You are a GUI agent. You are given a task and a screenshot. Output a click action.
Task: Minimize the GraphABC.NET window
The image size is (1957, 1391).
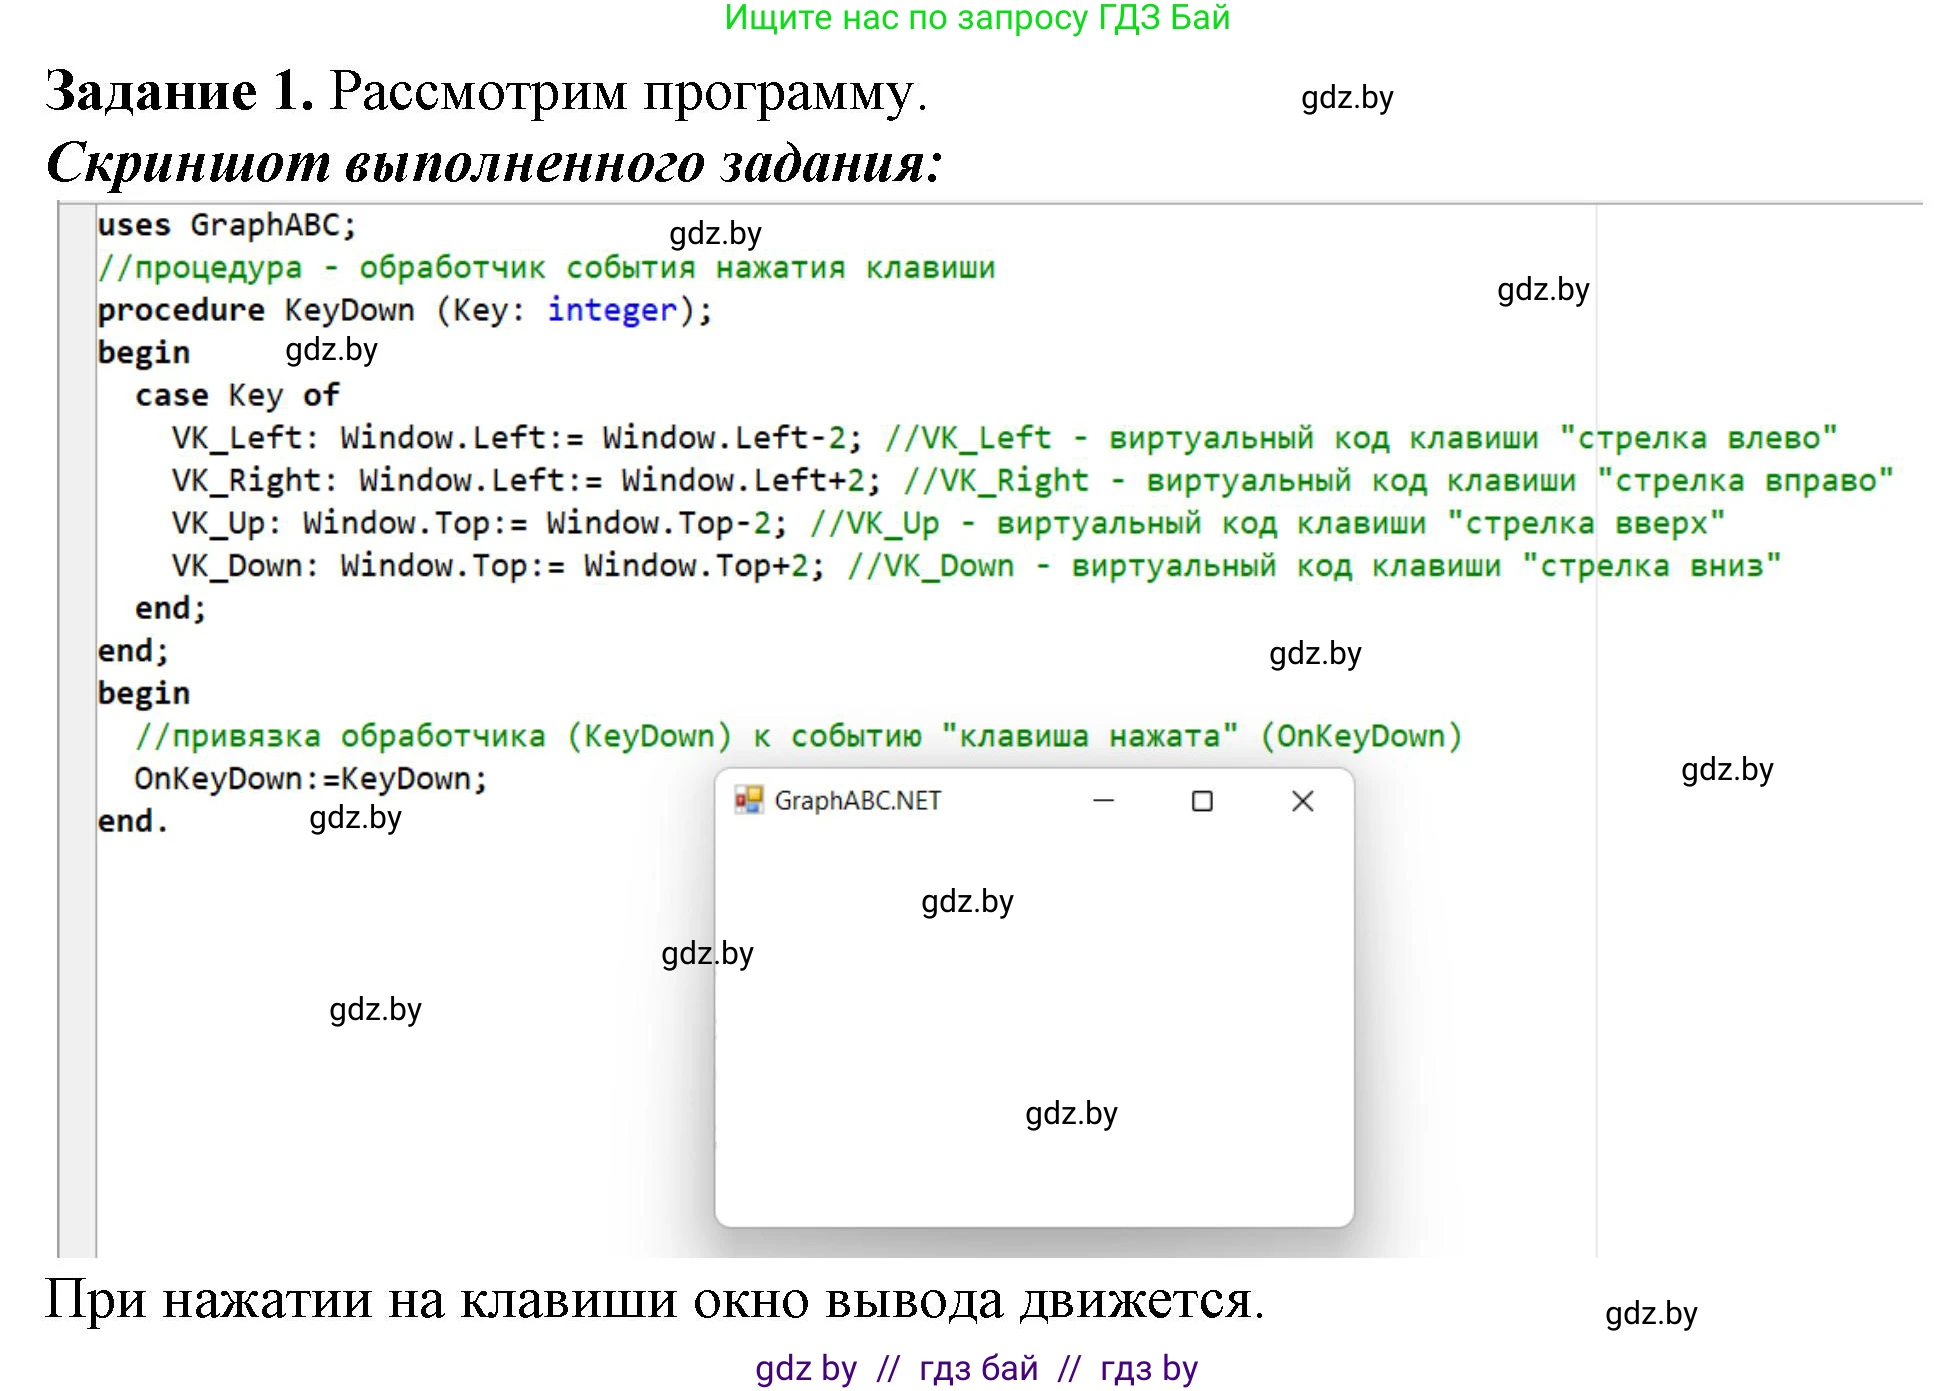(1103, 801)
